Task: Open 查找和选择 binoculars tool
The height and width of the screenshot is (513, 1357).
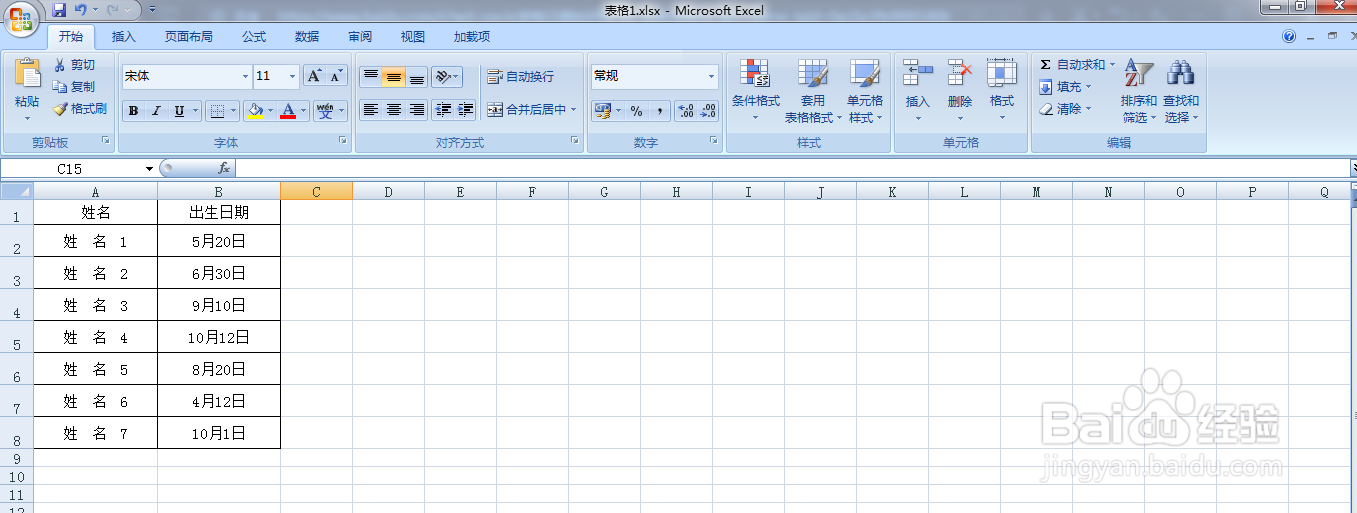Action: 1181,90
